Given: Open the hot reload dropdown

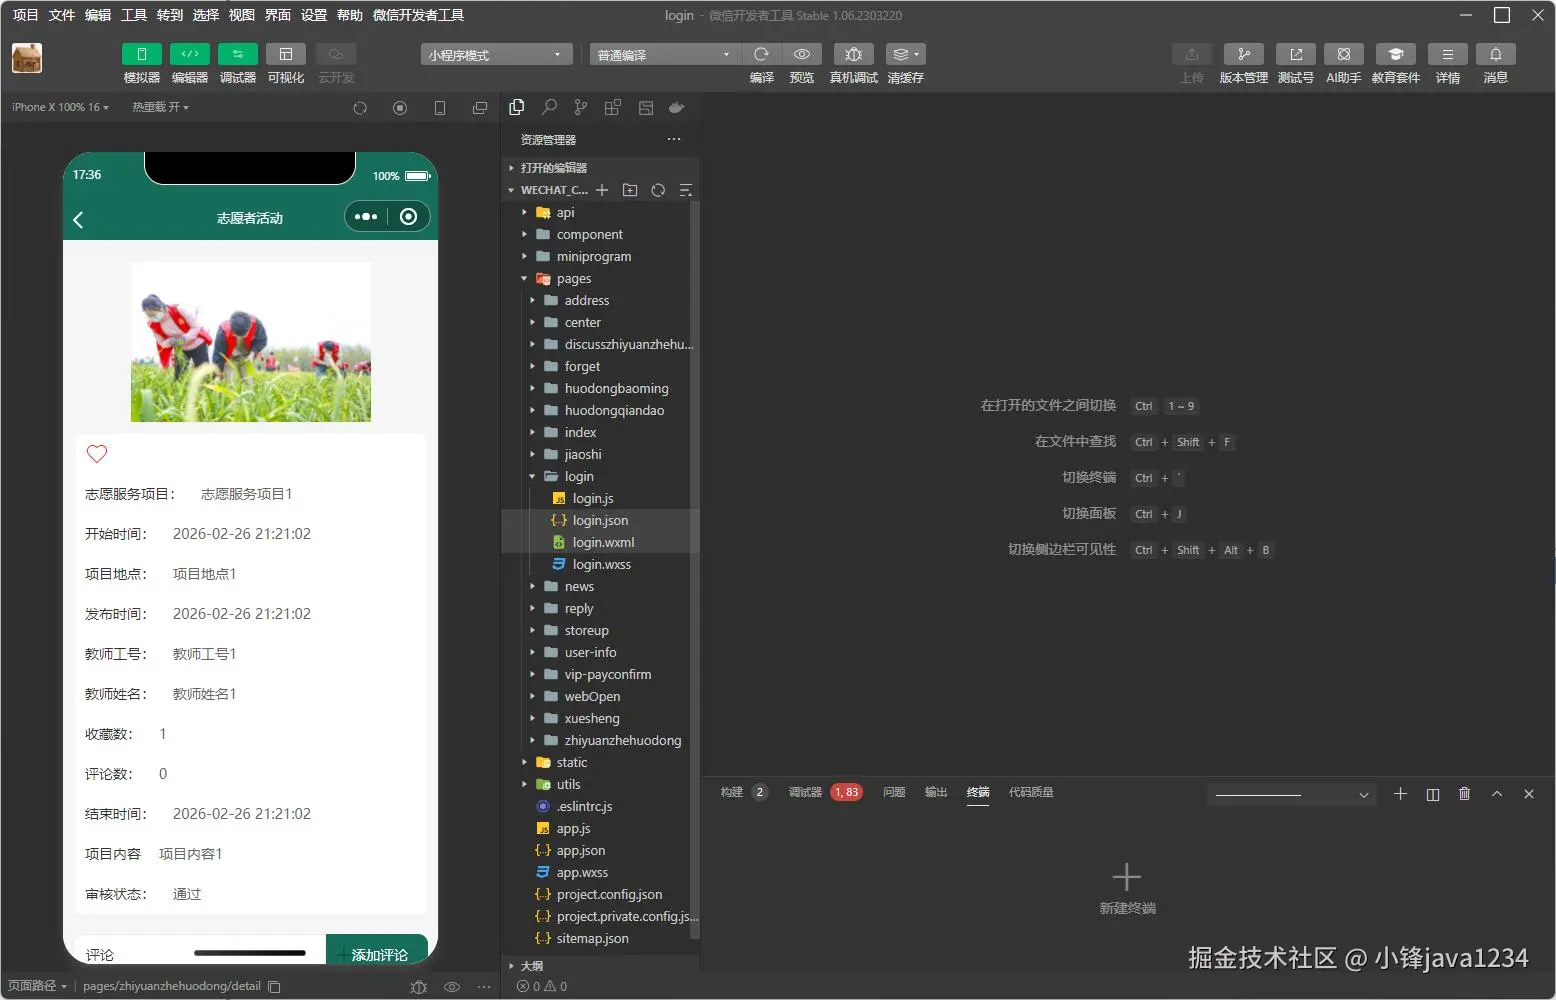Looking at the screenshot, I should (x=160, y=107).
